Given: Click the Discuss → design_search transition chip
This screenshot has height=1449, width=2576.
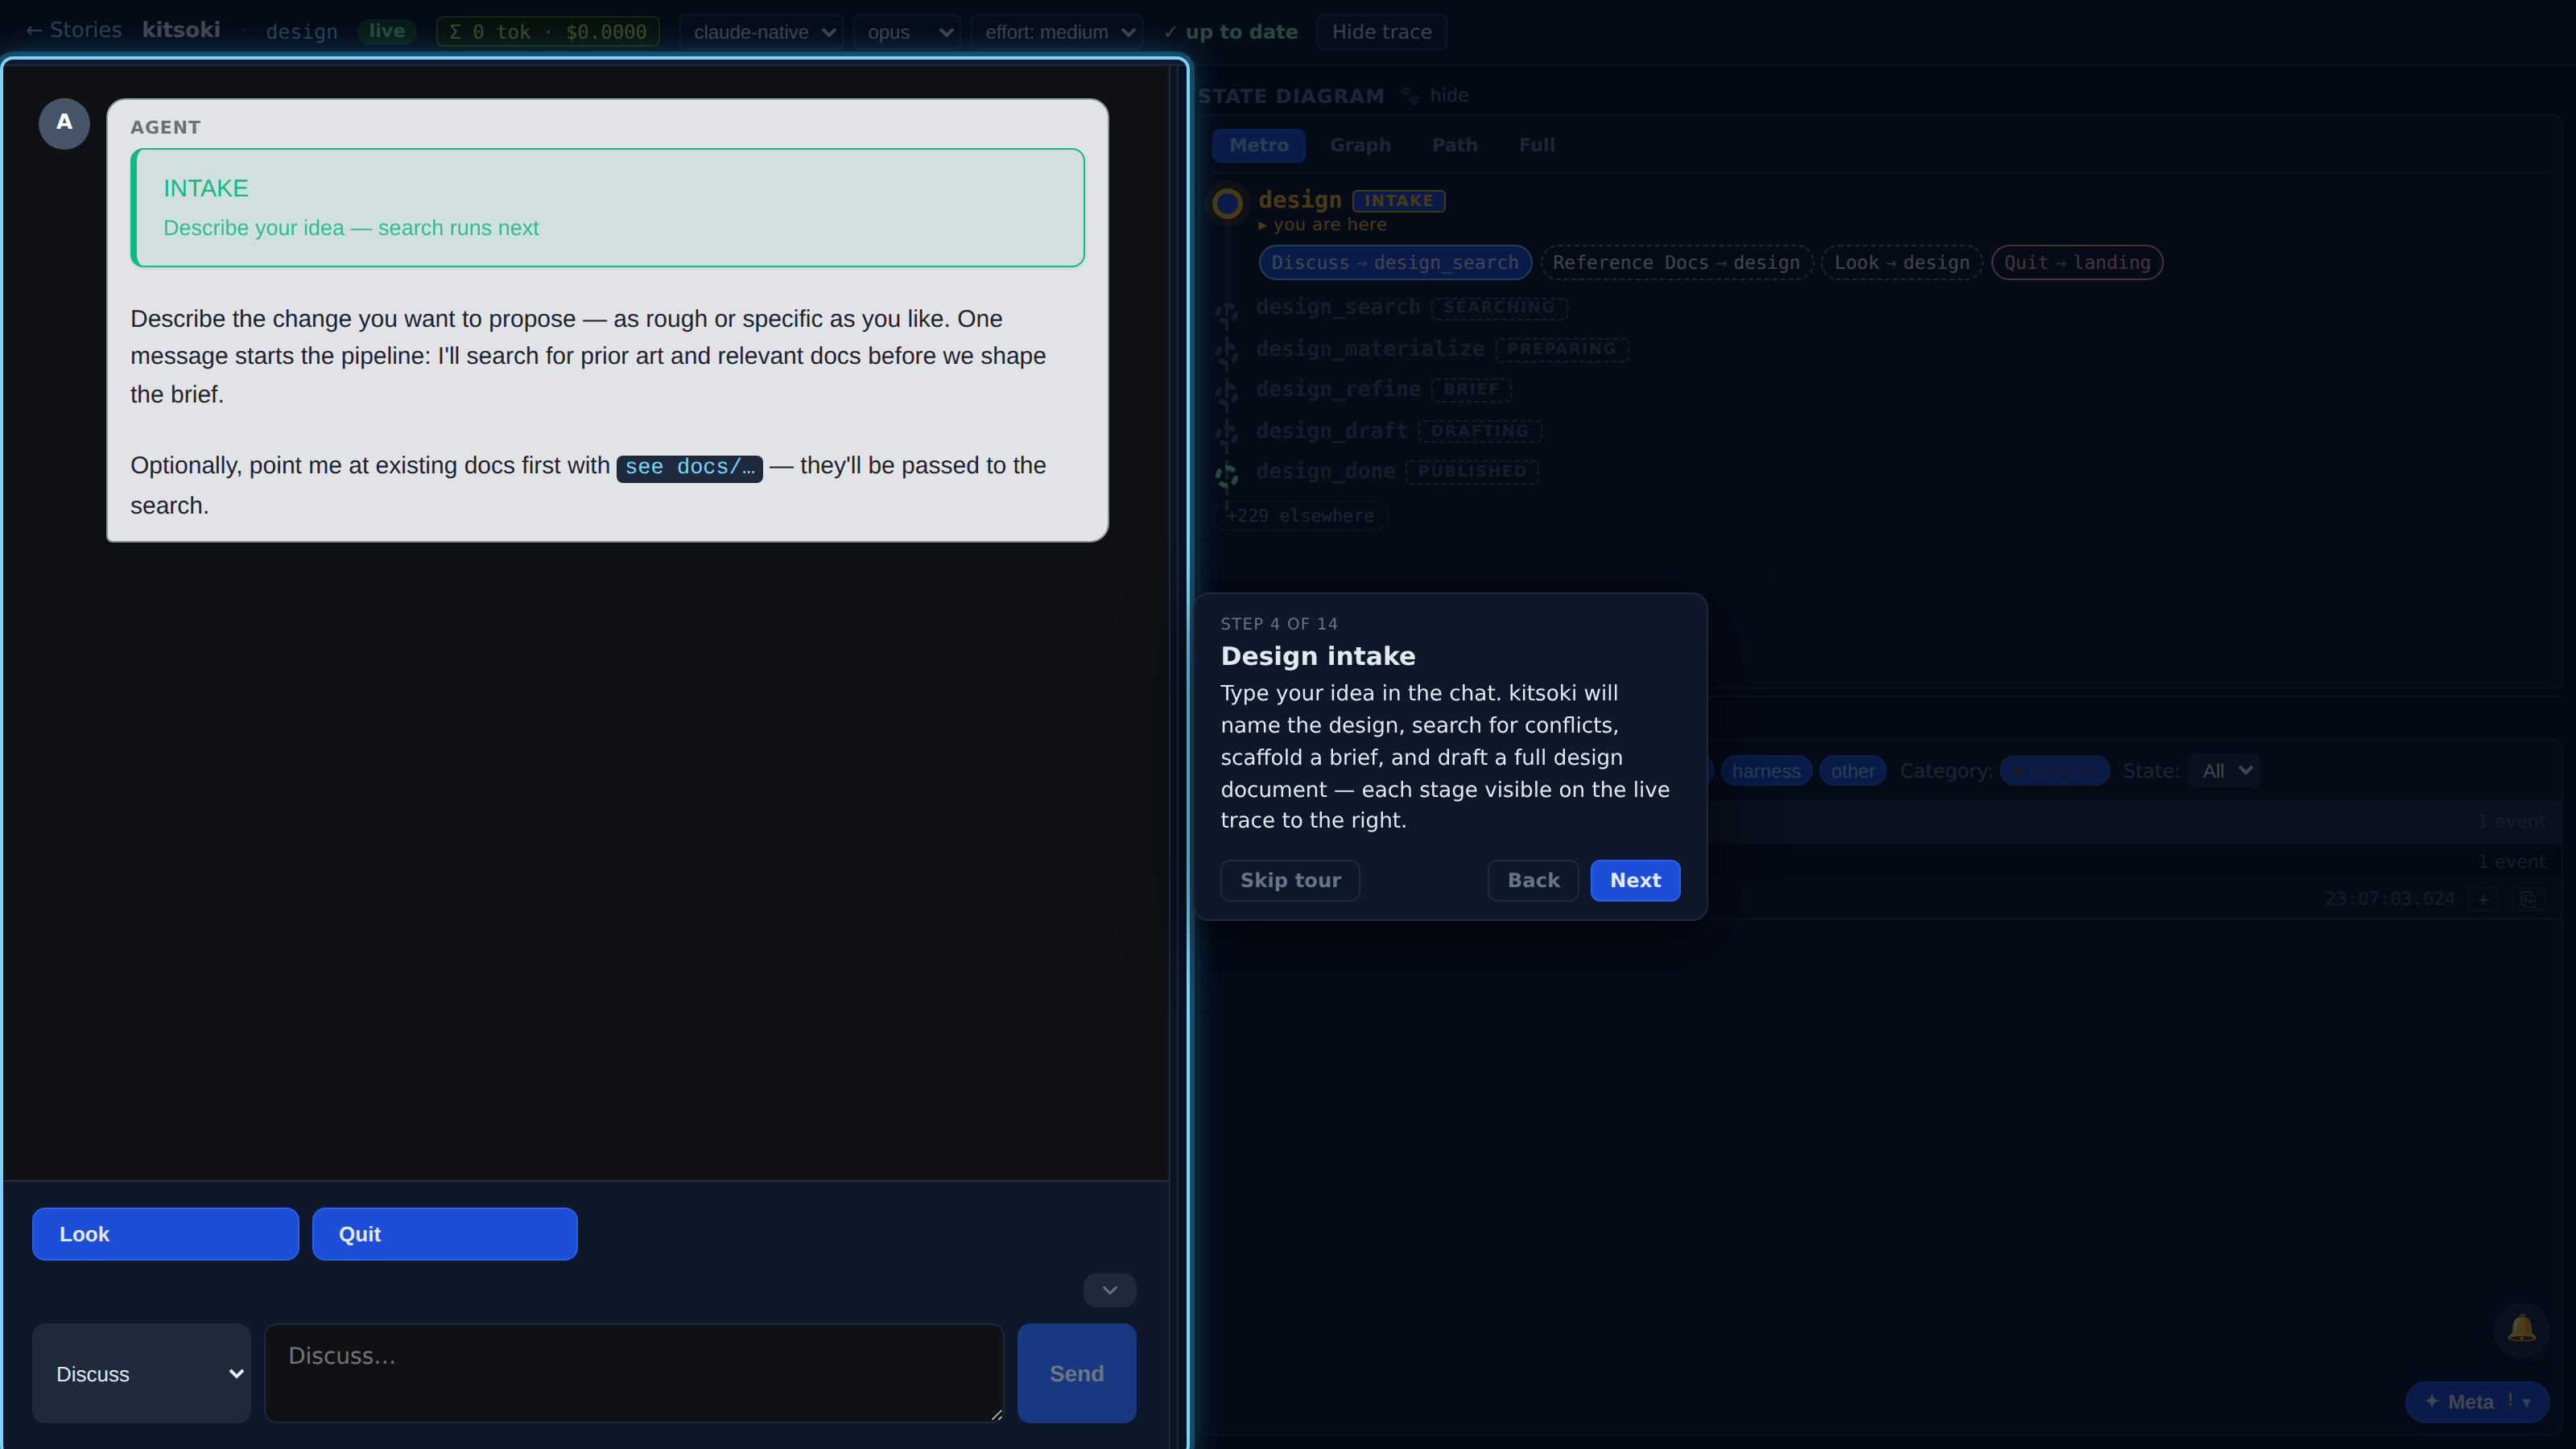Looking at the screenshot, I should tap(1395, 263).
